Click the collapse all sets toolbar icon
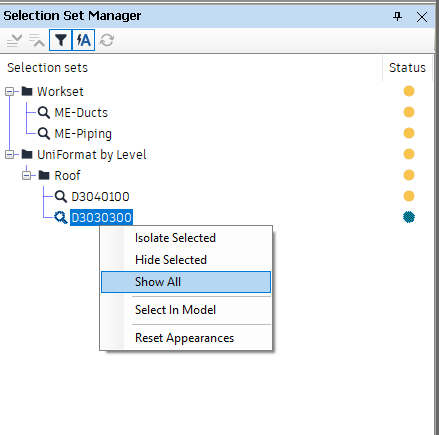This screenshot has width=439, height=435. point(37,40)
